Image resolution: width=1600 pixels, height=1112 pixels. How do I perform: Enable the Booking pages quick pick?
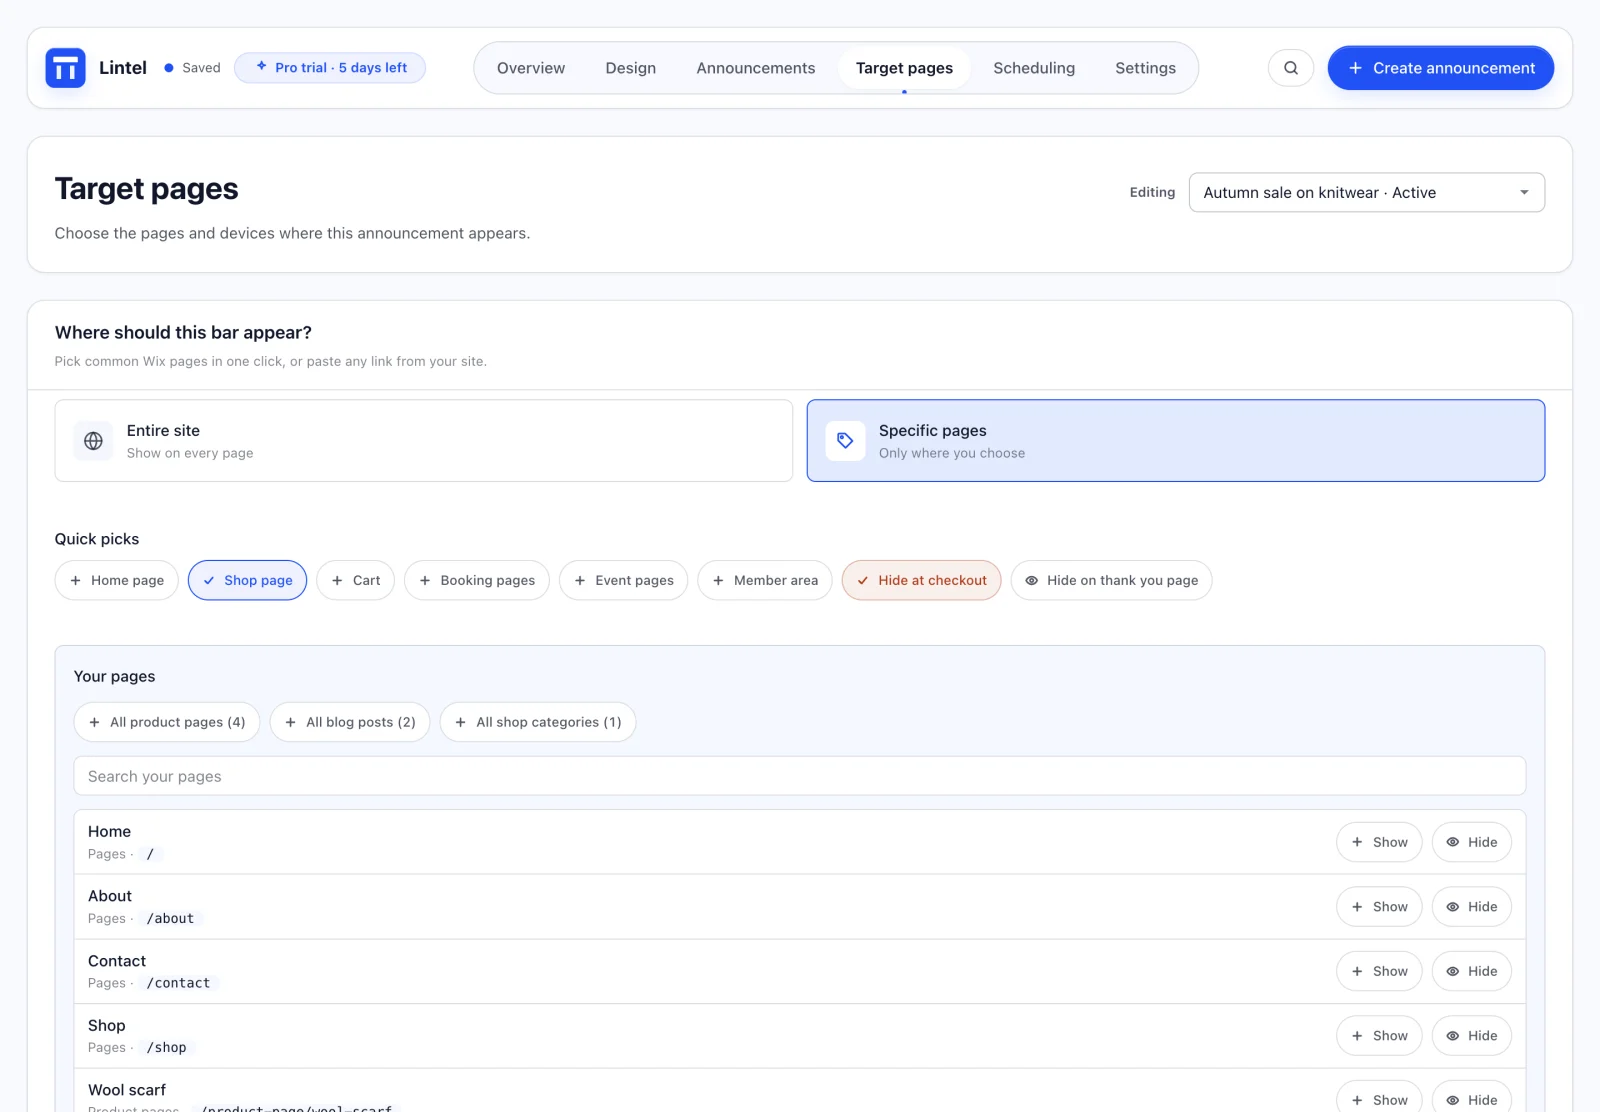pos(477,580)
